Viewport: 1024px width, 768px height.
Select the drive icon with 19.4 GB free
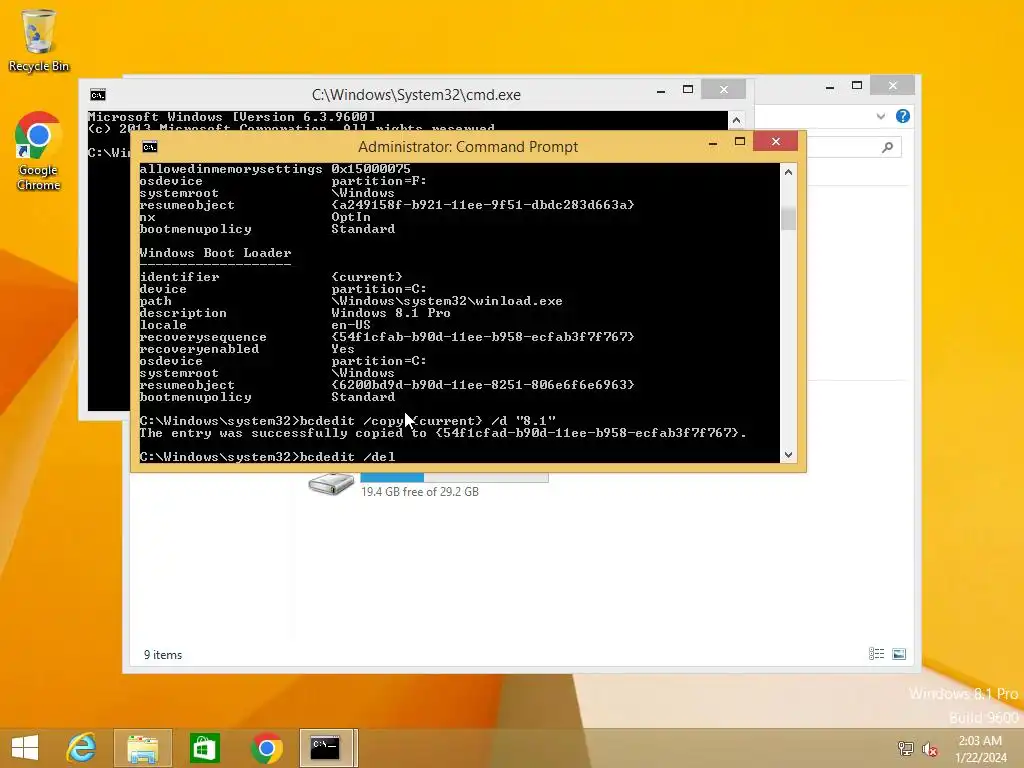pyautogui.click(x=331, y=485)
